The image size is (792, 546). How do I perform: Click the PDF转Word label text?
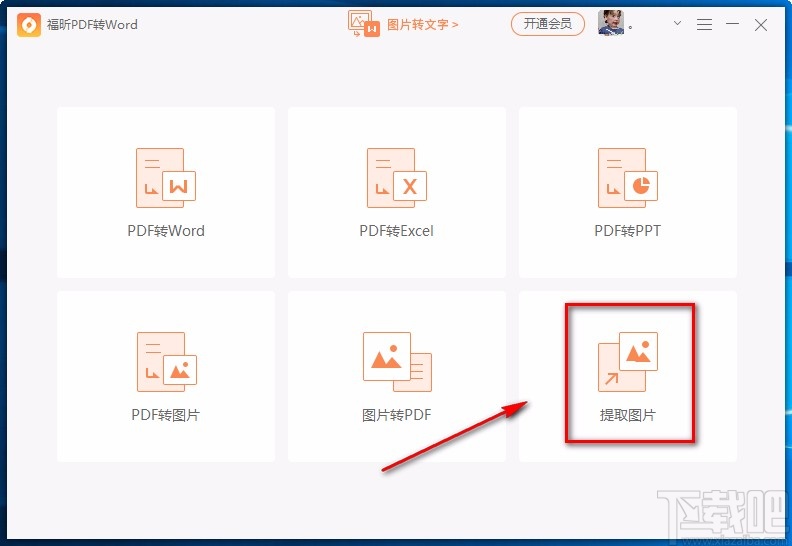click(x=166, y=231)
